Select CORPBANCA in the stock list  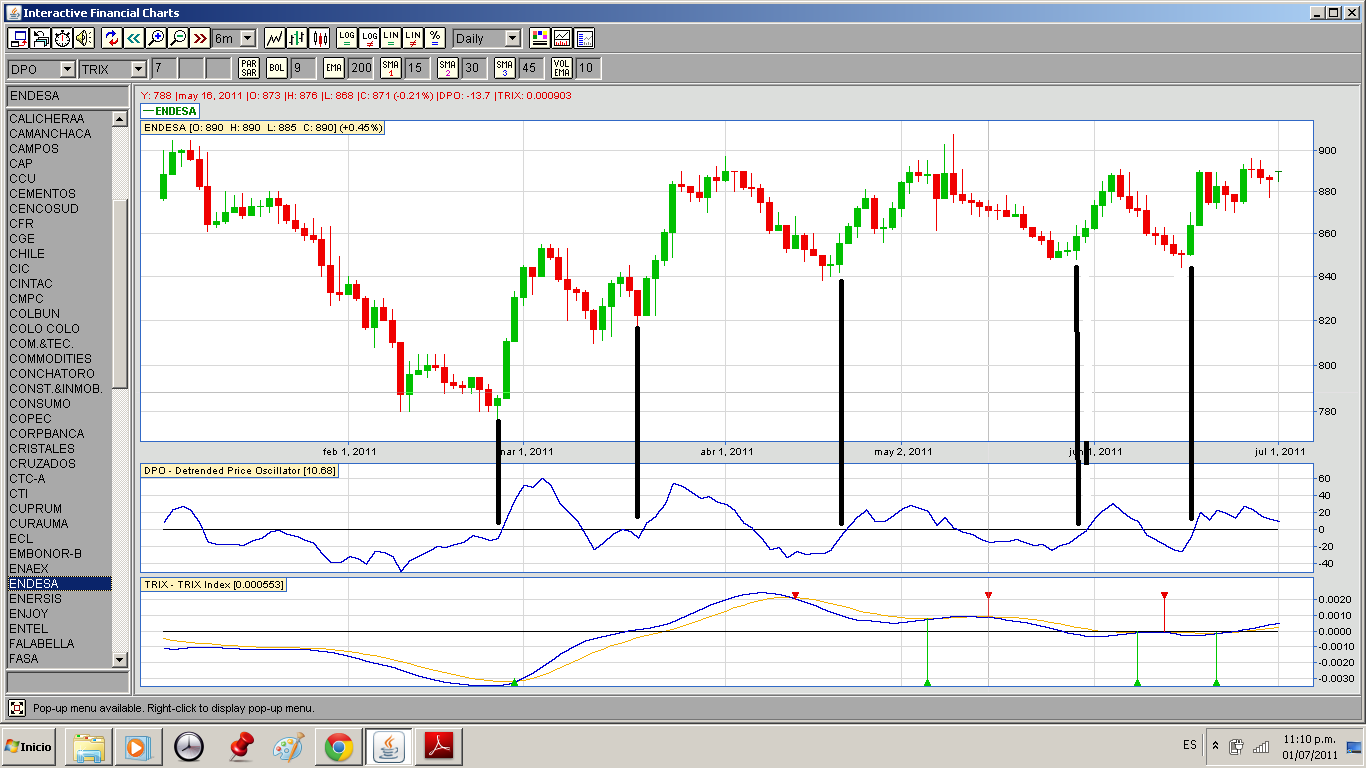pos(59,434)
